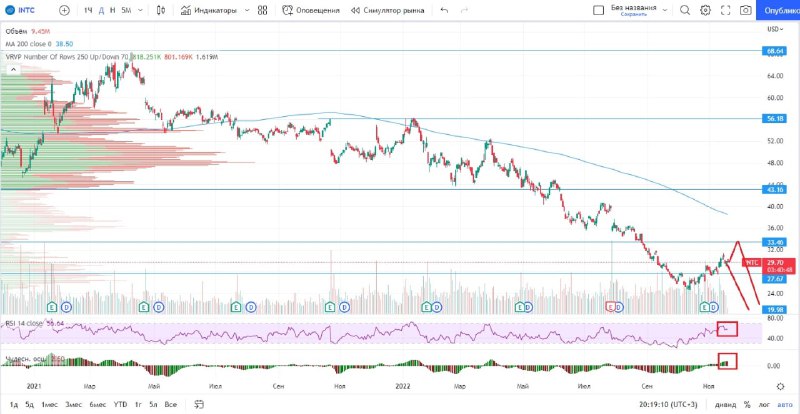Click earnings E marker above Май 2022
This screenshot has height=414, width=800.
(519, 307)
